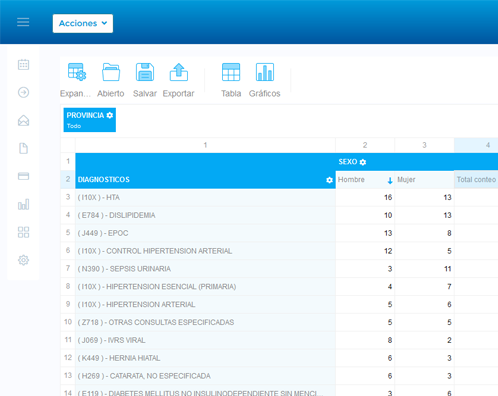
Task: Select the (E784) - DISLIPIDEMIA row
Action: tap(205, 215)
